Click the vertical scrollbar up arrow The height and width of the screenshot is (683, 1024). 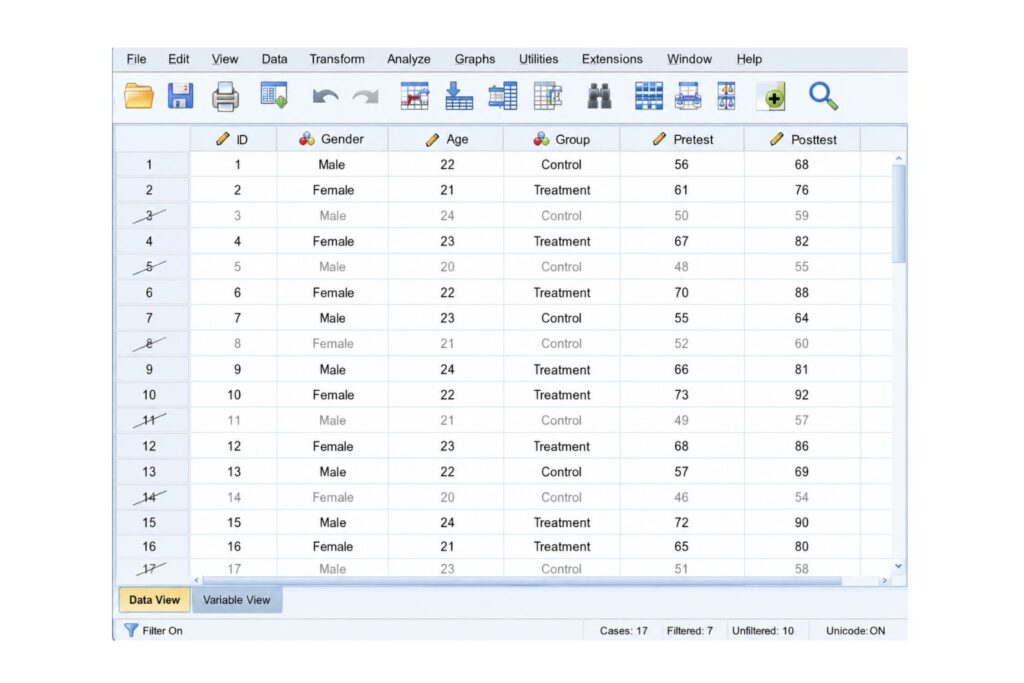(899, 158)
